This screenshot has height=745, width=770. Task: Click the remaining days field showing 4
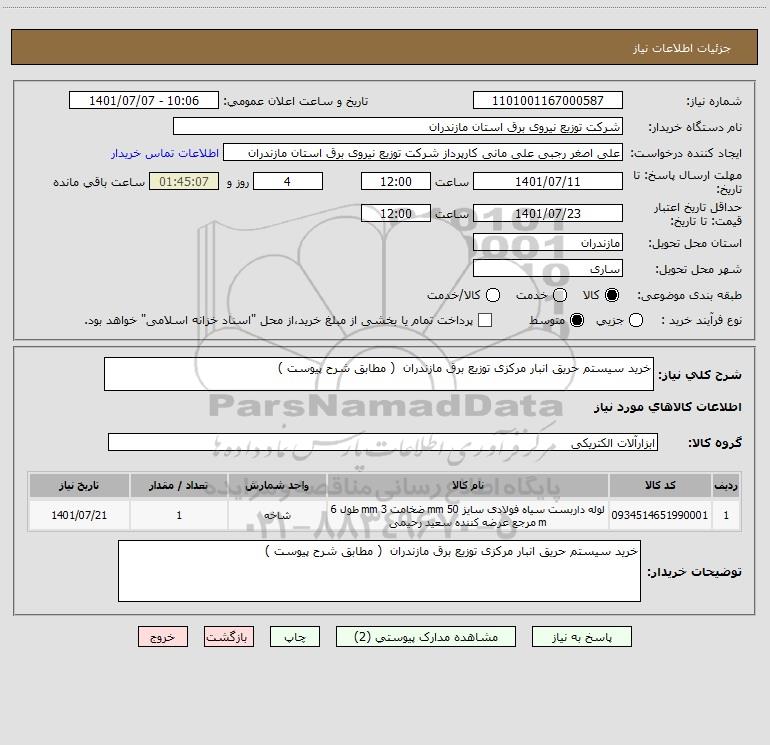(x=288, y=181)
